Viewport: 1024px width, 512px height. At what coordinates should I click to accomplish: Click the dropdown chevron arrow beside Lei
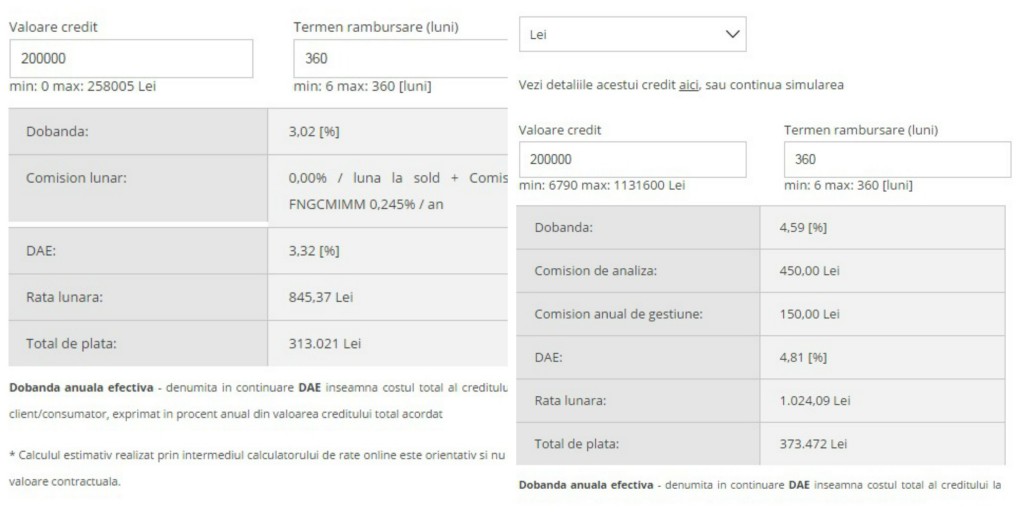point(733,34)
